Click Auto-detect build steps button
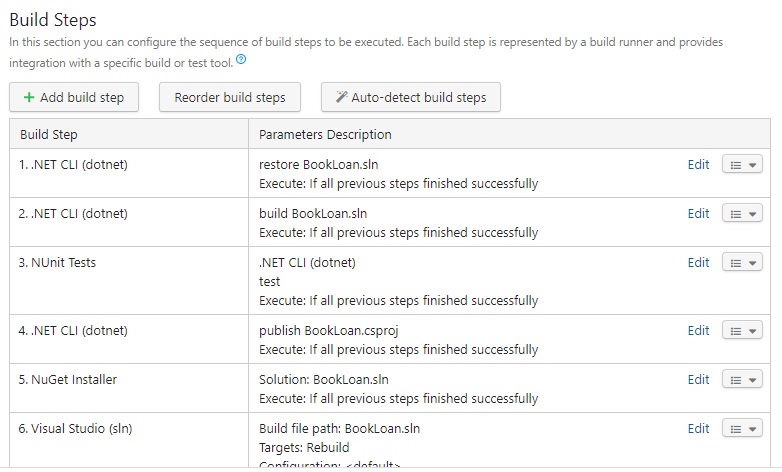 (411, 97)
